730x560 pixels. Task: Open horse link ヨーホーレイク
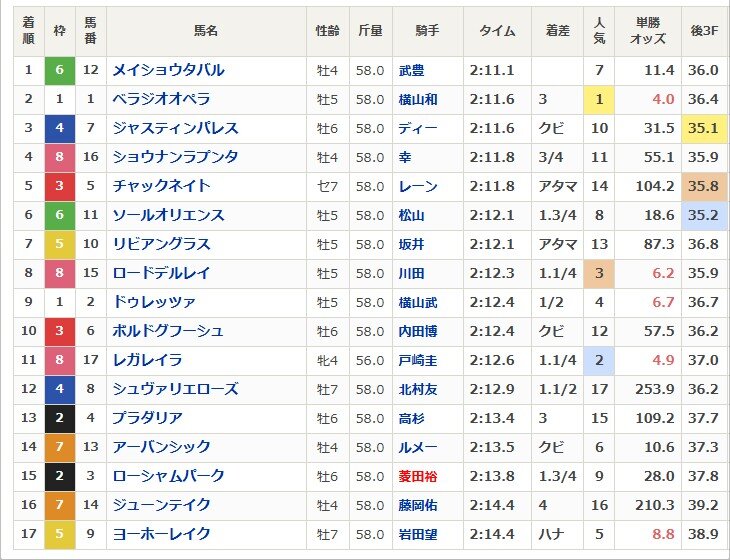162,534
